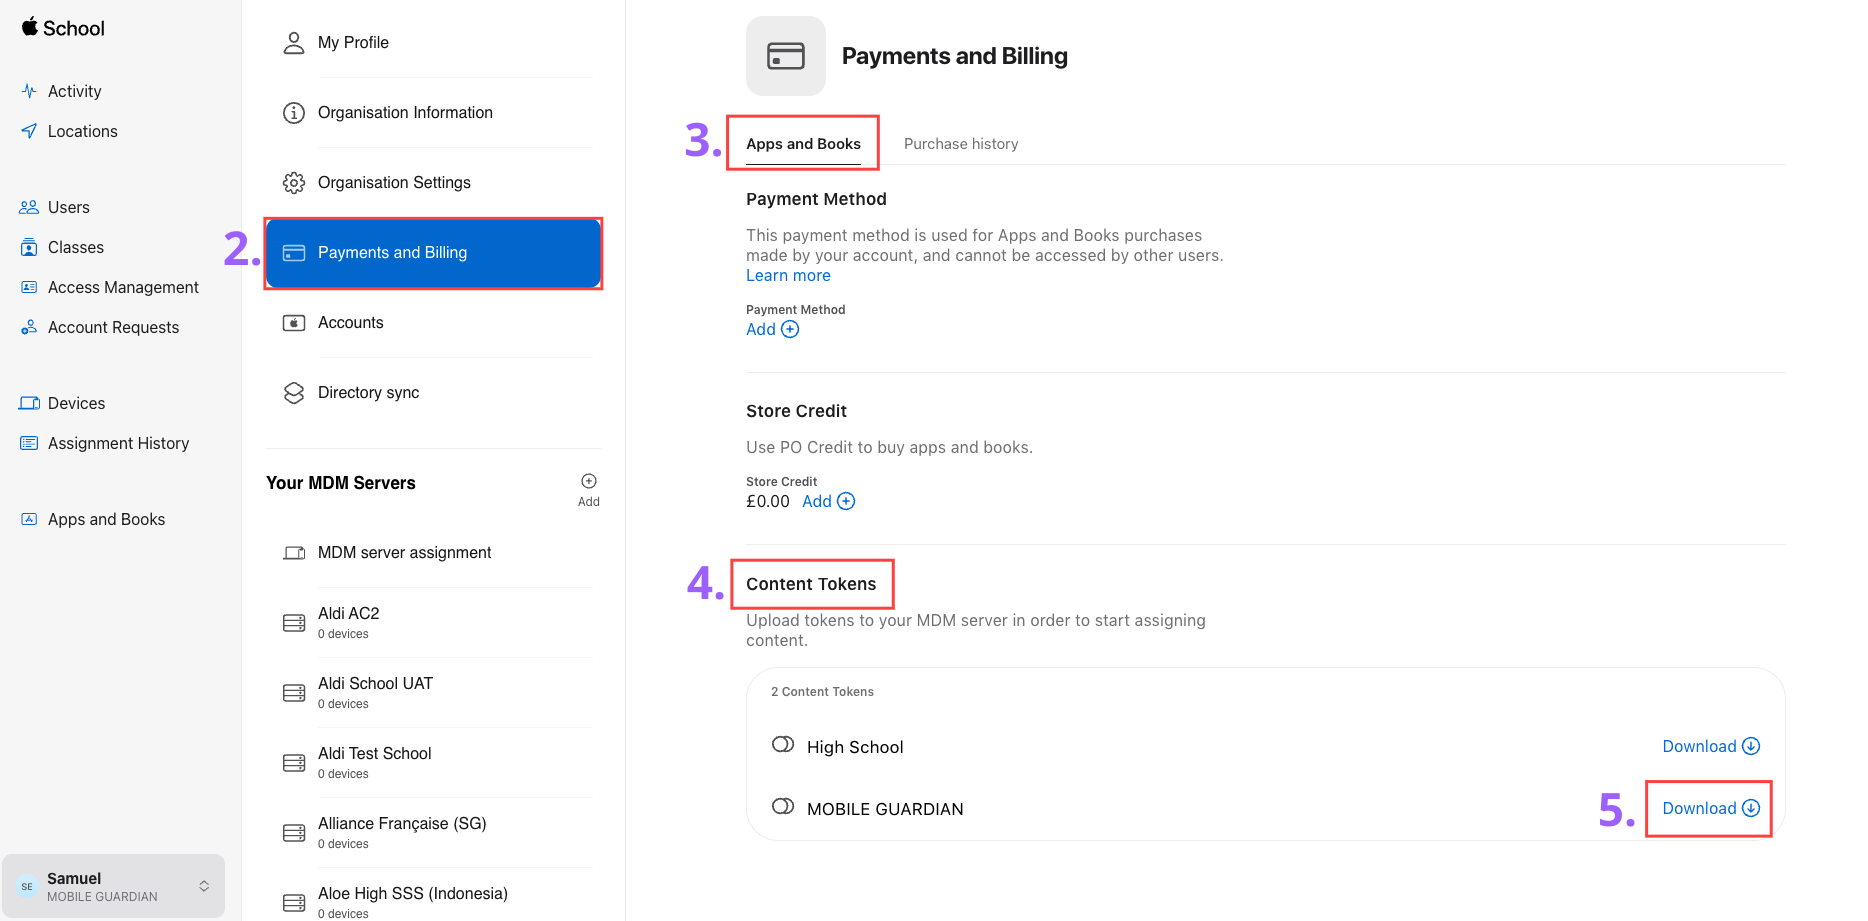Click the Aldi School UAT server icon
Viewport: 1868px width, 921px height.
(293, 693)
